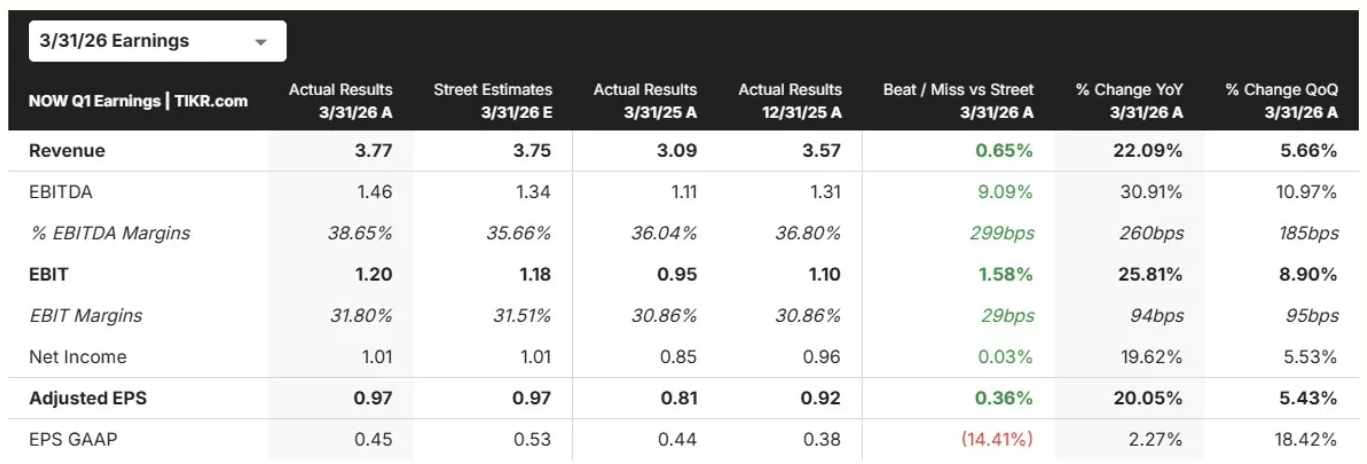Click the NOW Q1 Earnings TIKR.com header
This screenshot has height=464, width=1367.
tap(138, 101)
